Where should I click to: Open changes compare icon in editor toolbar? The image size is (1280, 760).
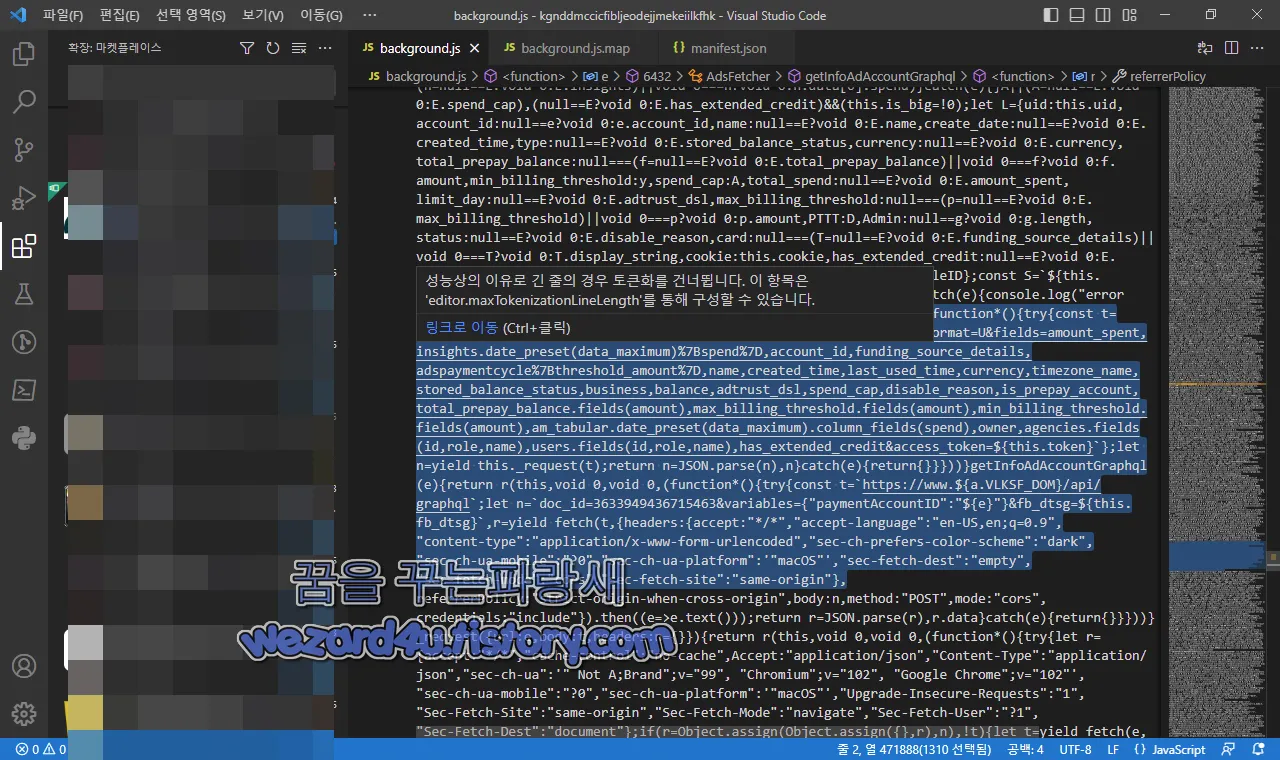click(1205, 48)
